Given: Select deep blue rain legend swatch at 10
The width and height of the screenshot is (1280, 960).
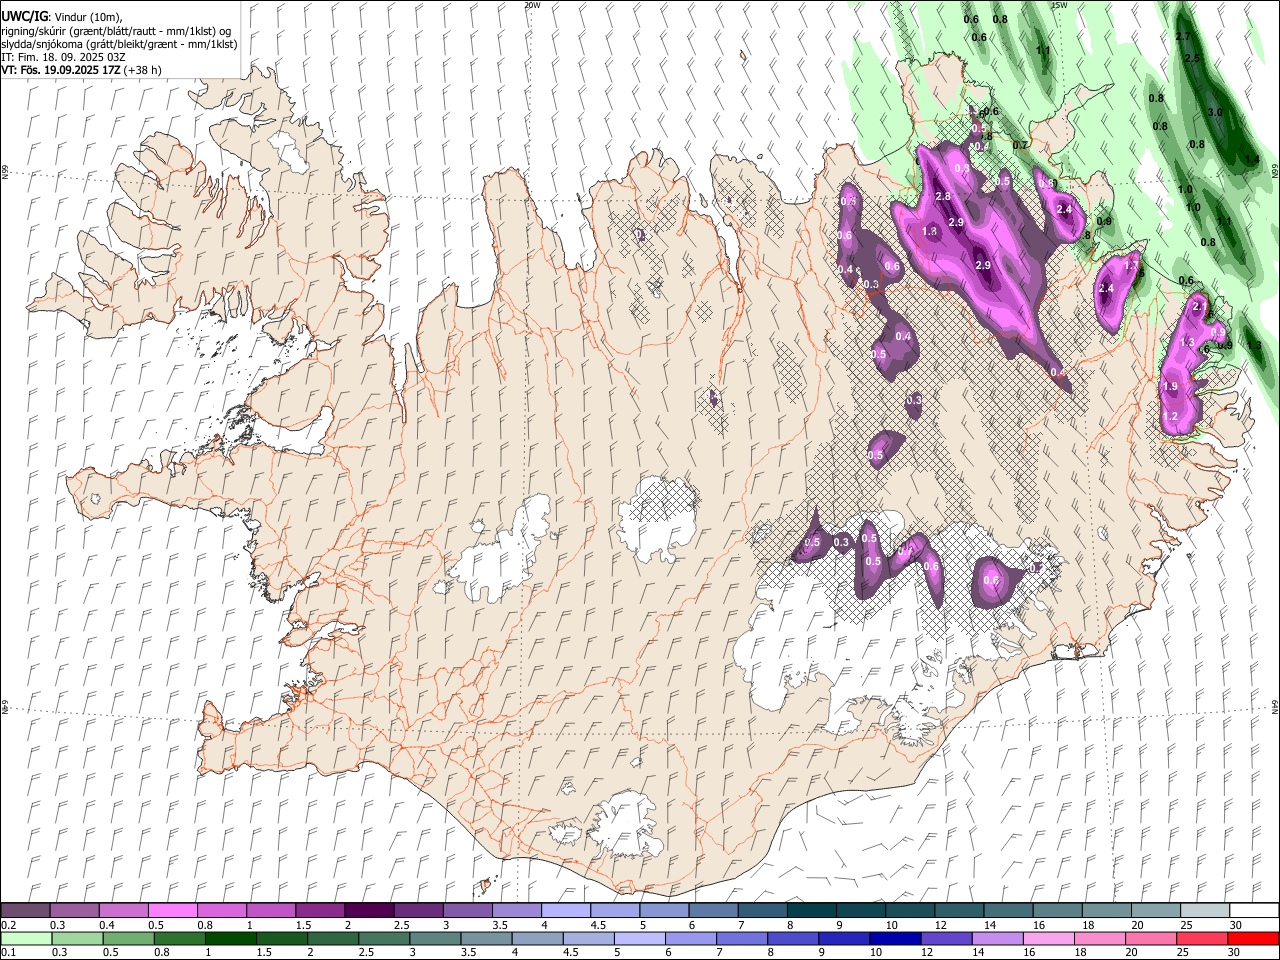Looking at the screenshot, I should pos(895,938).
